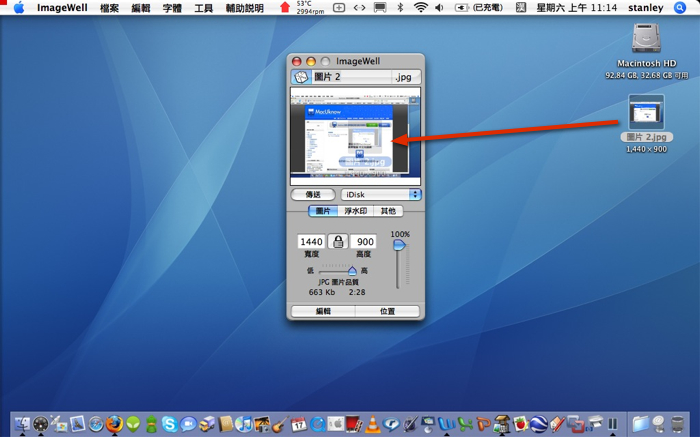The height and width of the screenshot is (437, 700).
Task: Open the 輔助說明 help menu
Action: click(244, 8)
